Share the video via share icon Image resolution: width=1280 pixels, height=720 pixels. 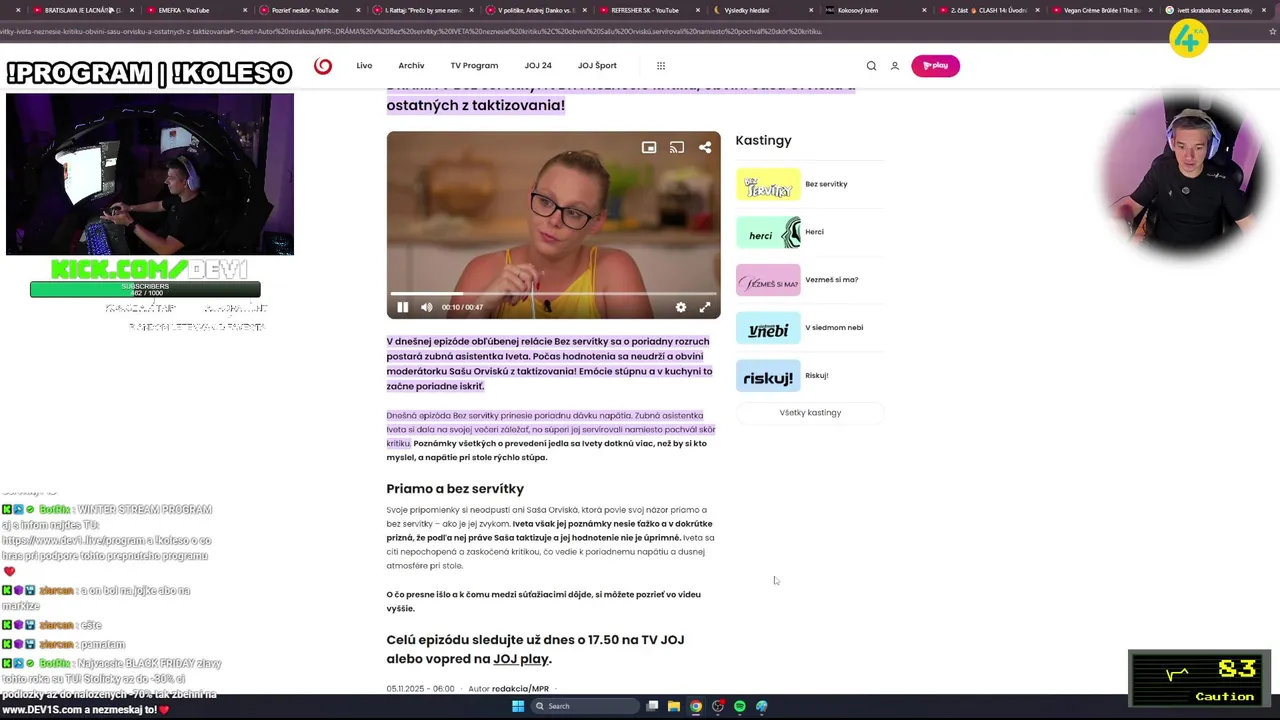705,147
